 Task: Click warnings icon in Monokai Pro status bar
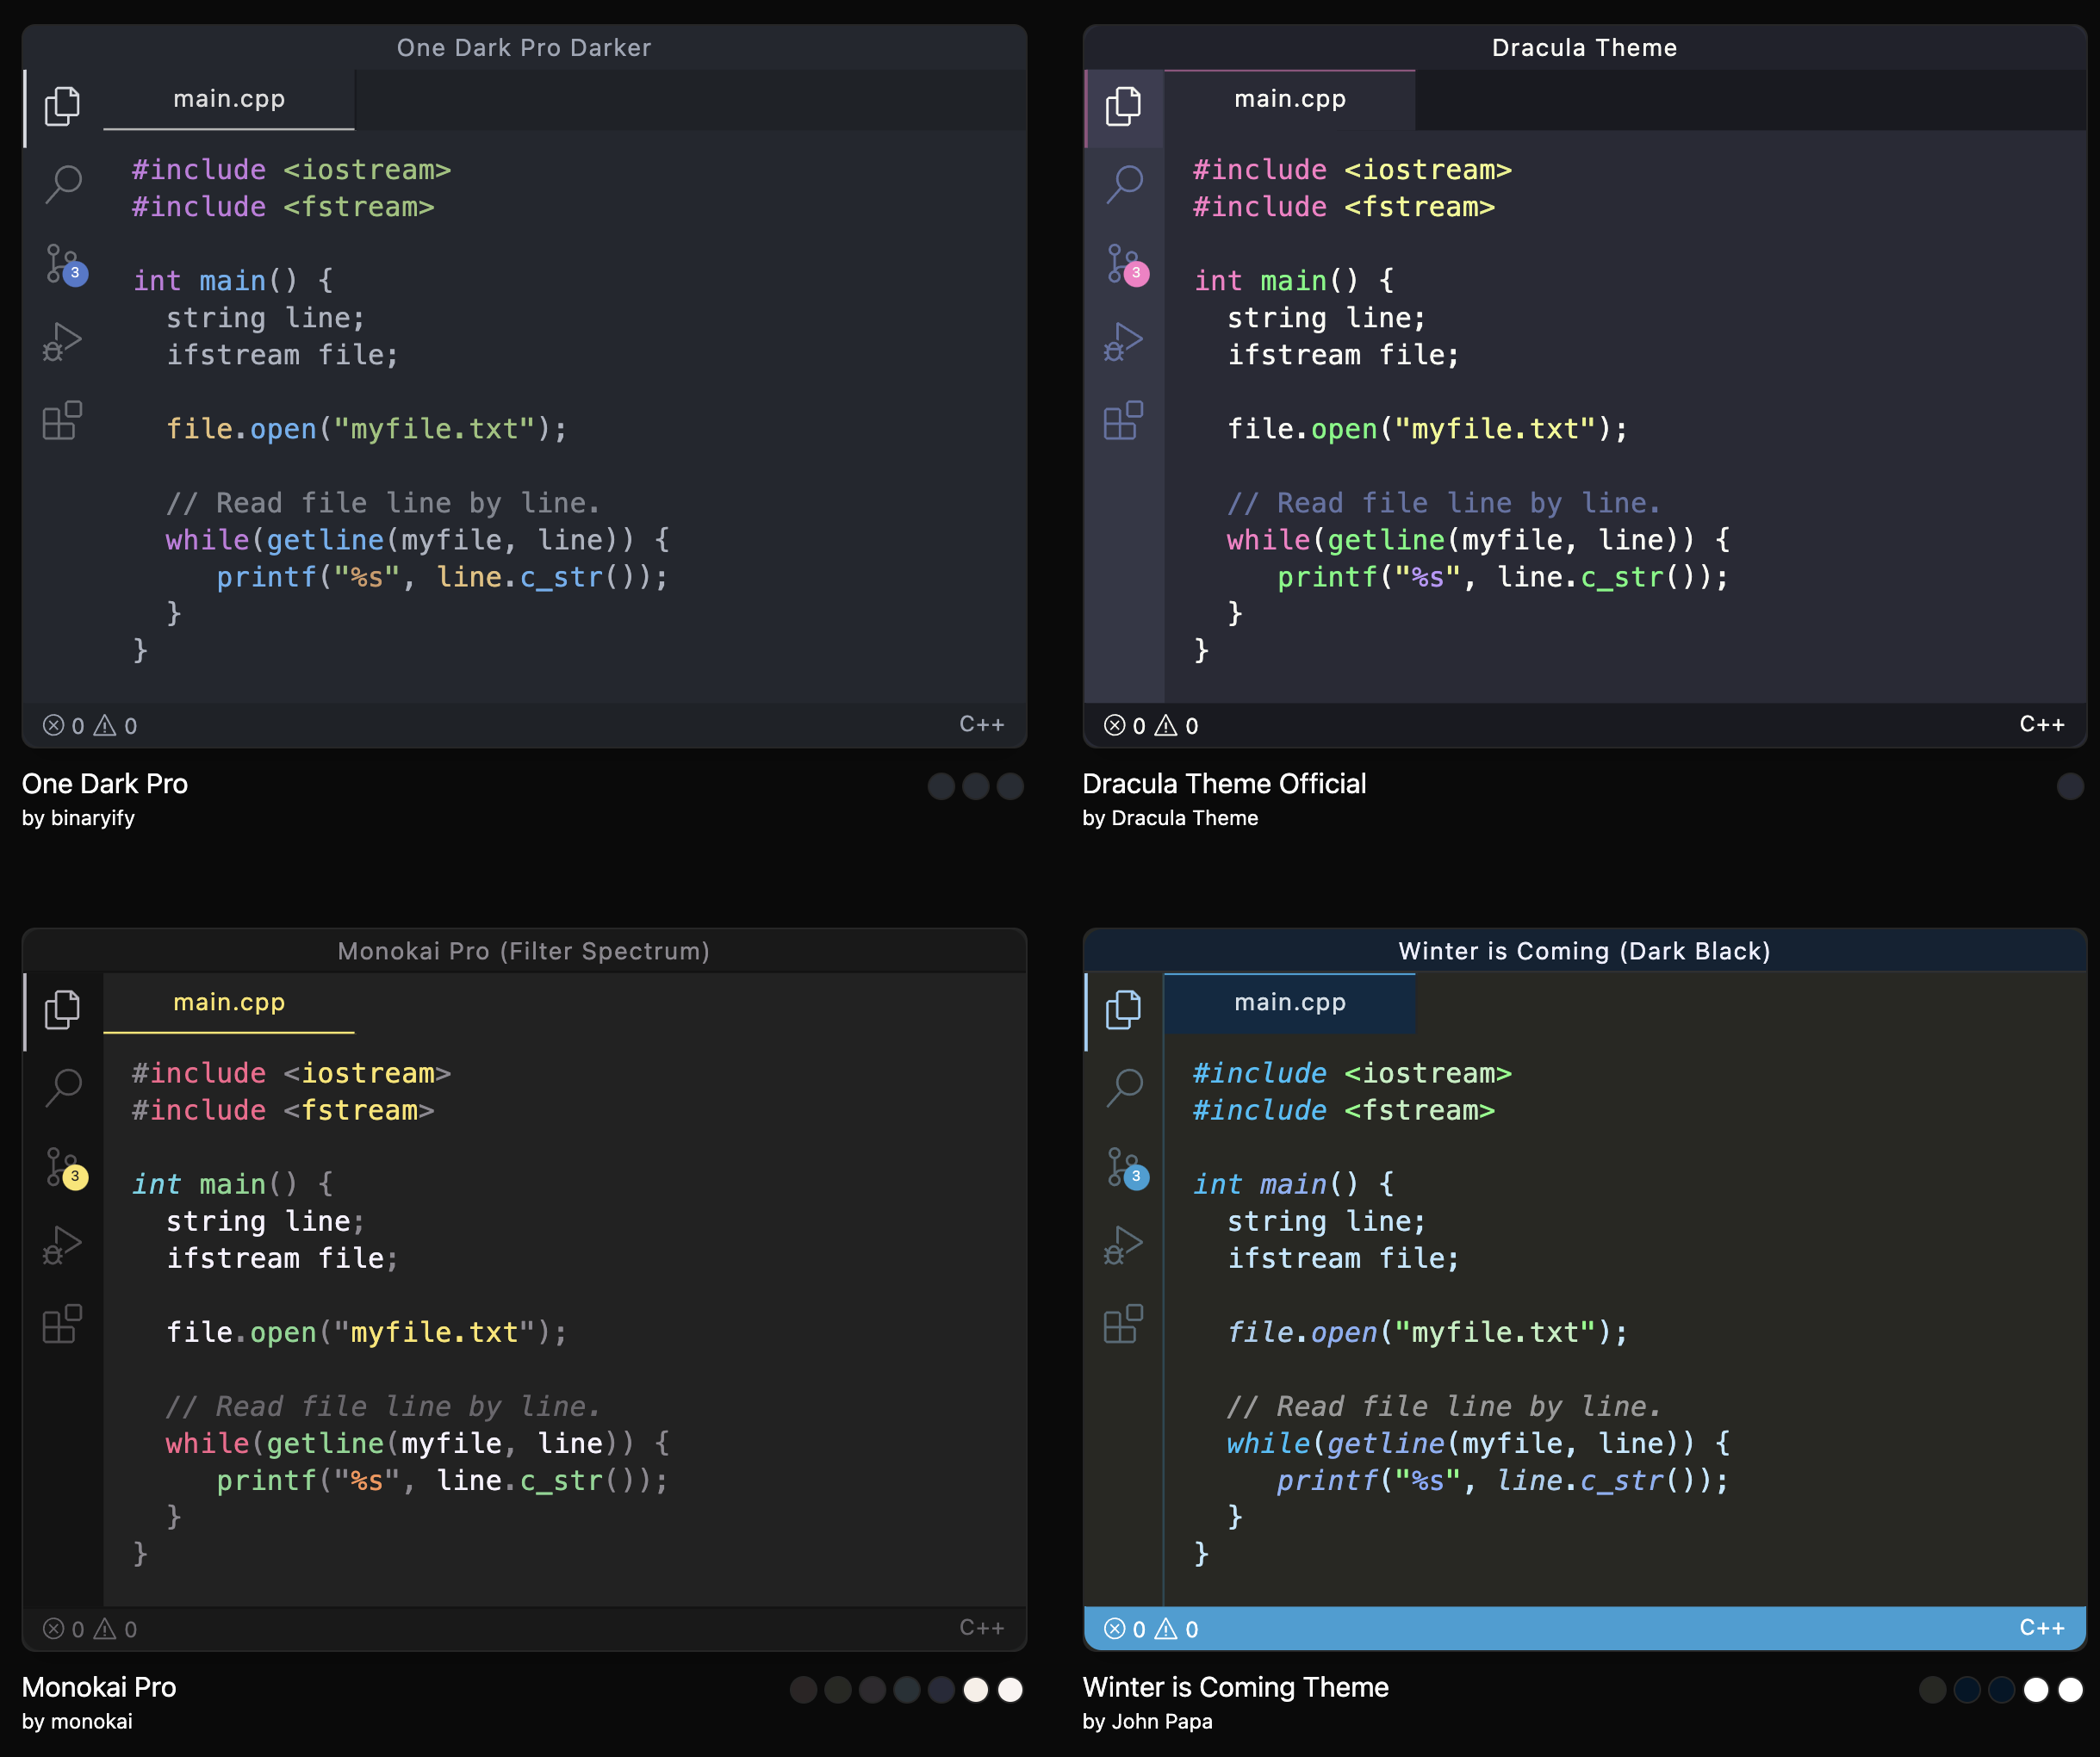pos(105,1629)
